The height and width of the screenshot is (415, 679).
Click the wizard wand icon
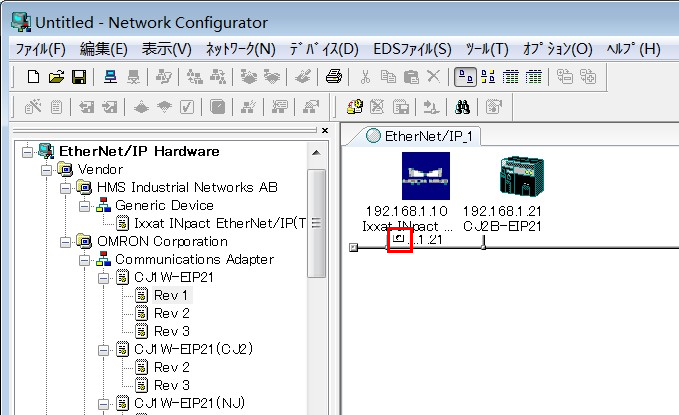pos(33,107)
